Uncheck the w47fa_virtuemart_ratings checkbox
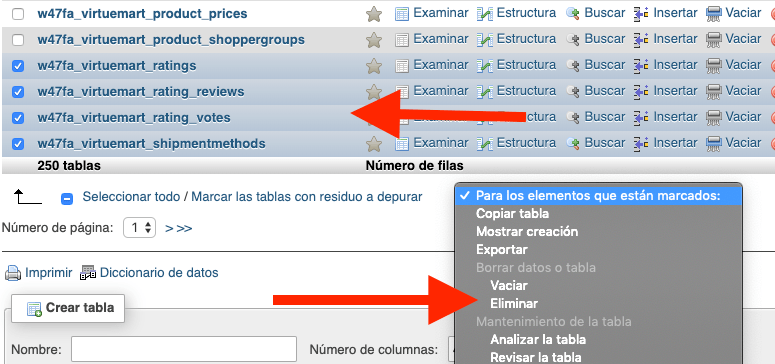 coord(18,66)
